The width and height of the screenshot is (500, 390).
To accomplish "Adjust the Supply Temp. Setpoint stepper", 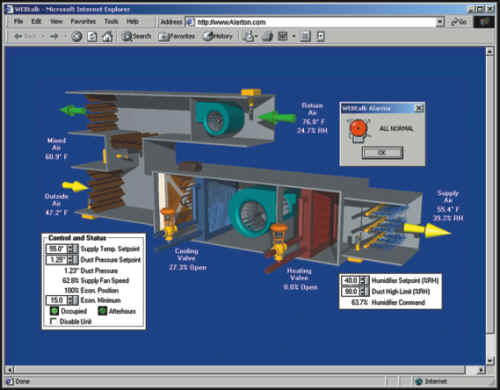I will (70, 249).
